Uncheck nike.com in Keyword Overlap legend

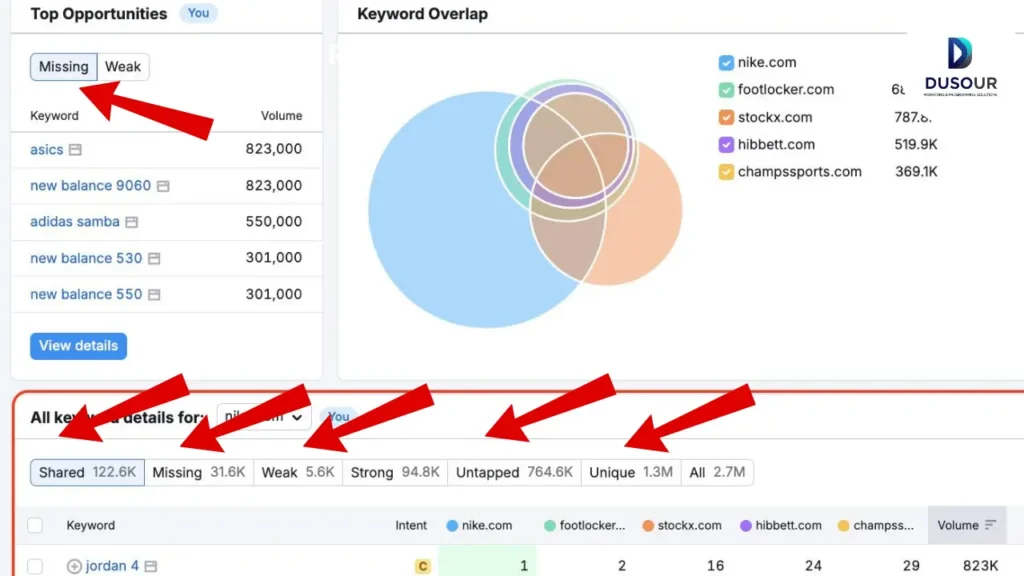[x=726, y=63]
